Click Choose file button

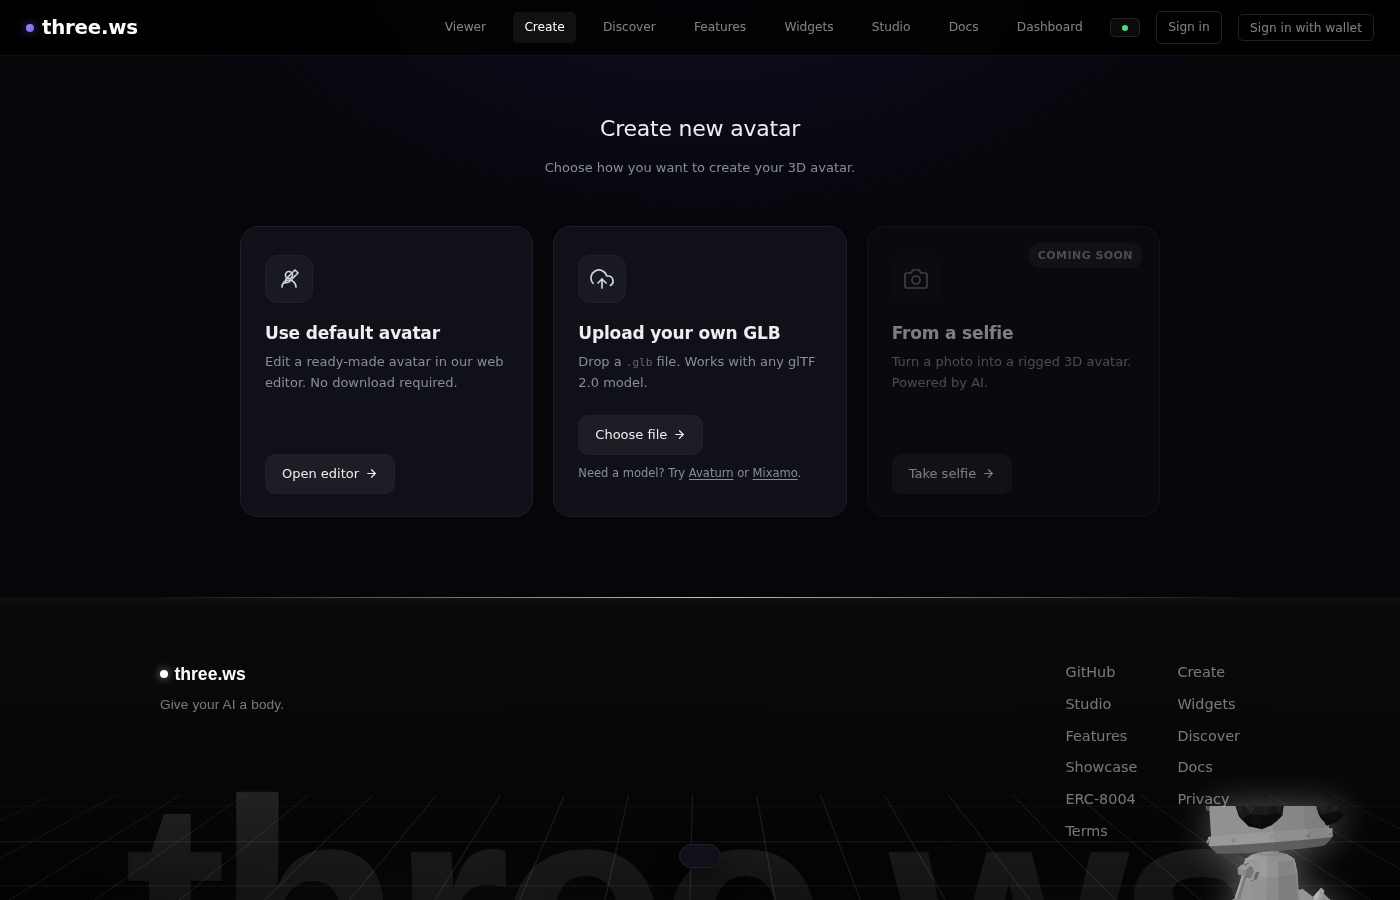640,435
